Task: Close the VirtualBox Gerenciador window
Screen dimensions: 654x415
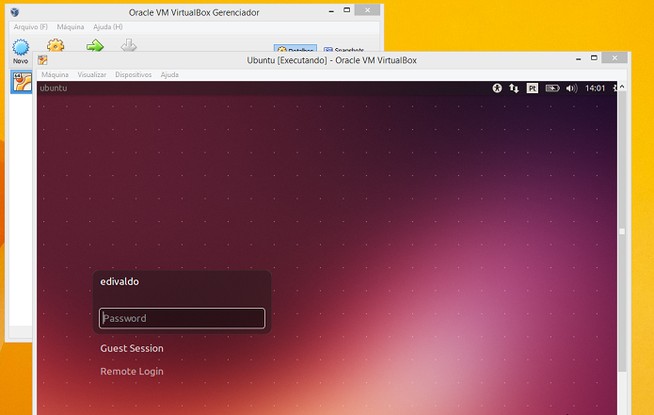Action: 367,10
